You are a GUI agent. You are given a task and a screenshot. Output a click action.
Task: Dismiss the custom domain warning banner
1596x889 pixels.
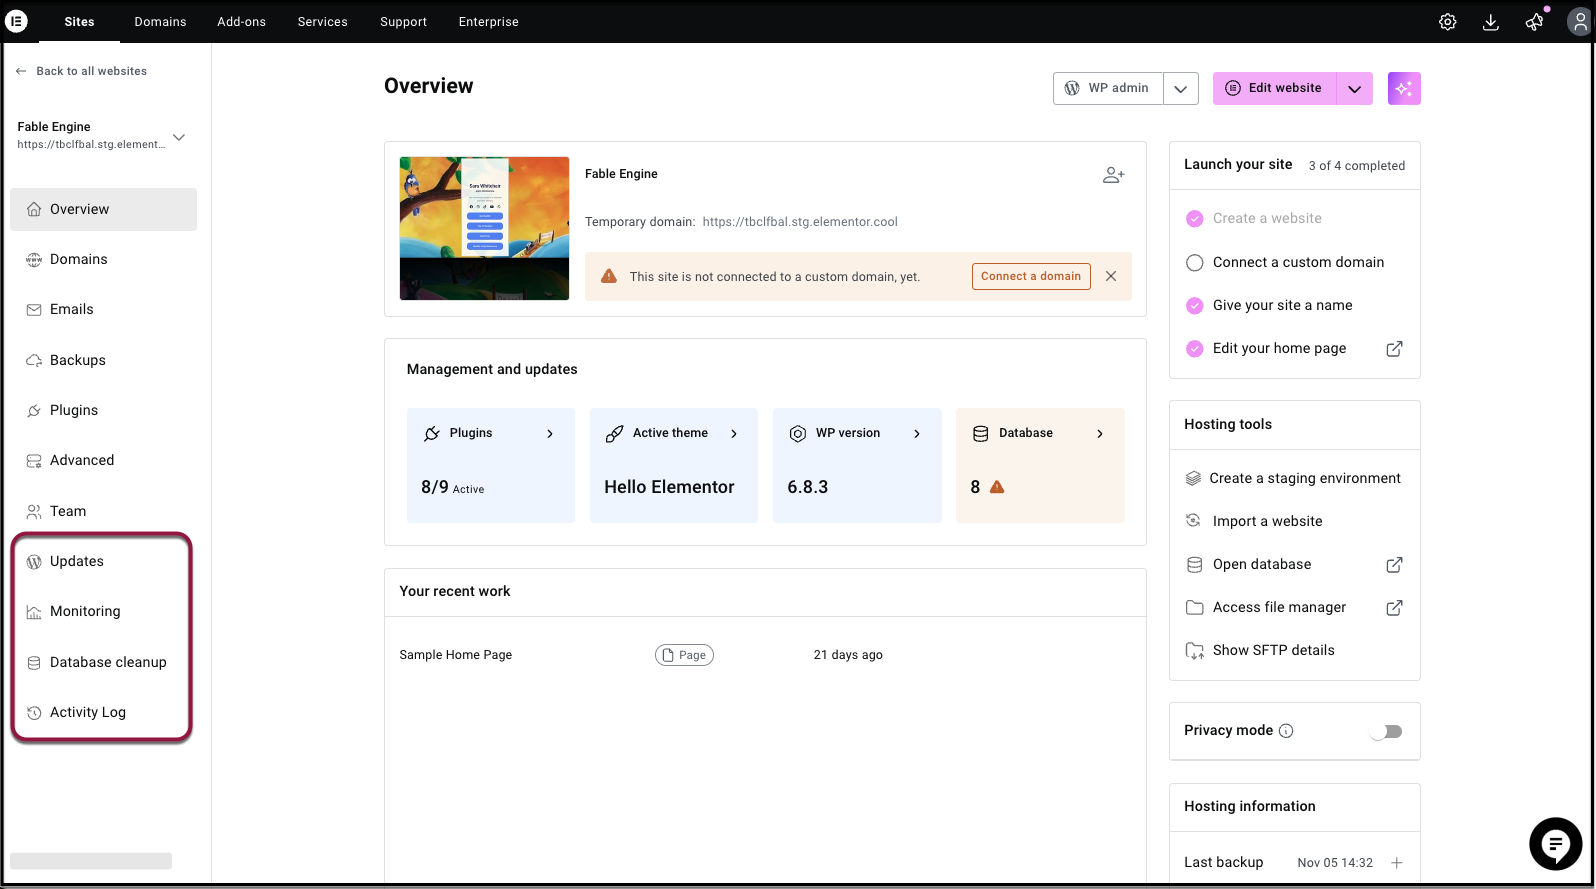(x=1111, y=276)
